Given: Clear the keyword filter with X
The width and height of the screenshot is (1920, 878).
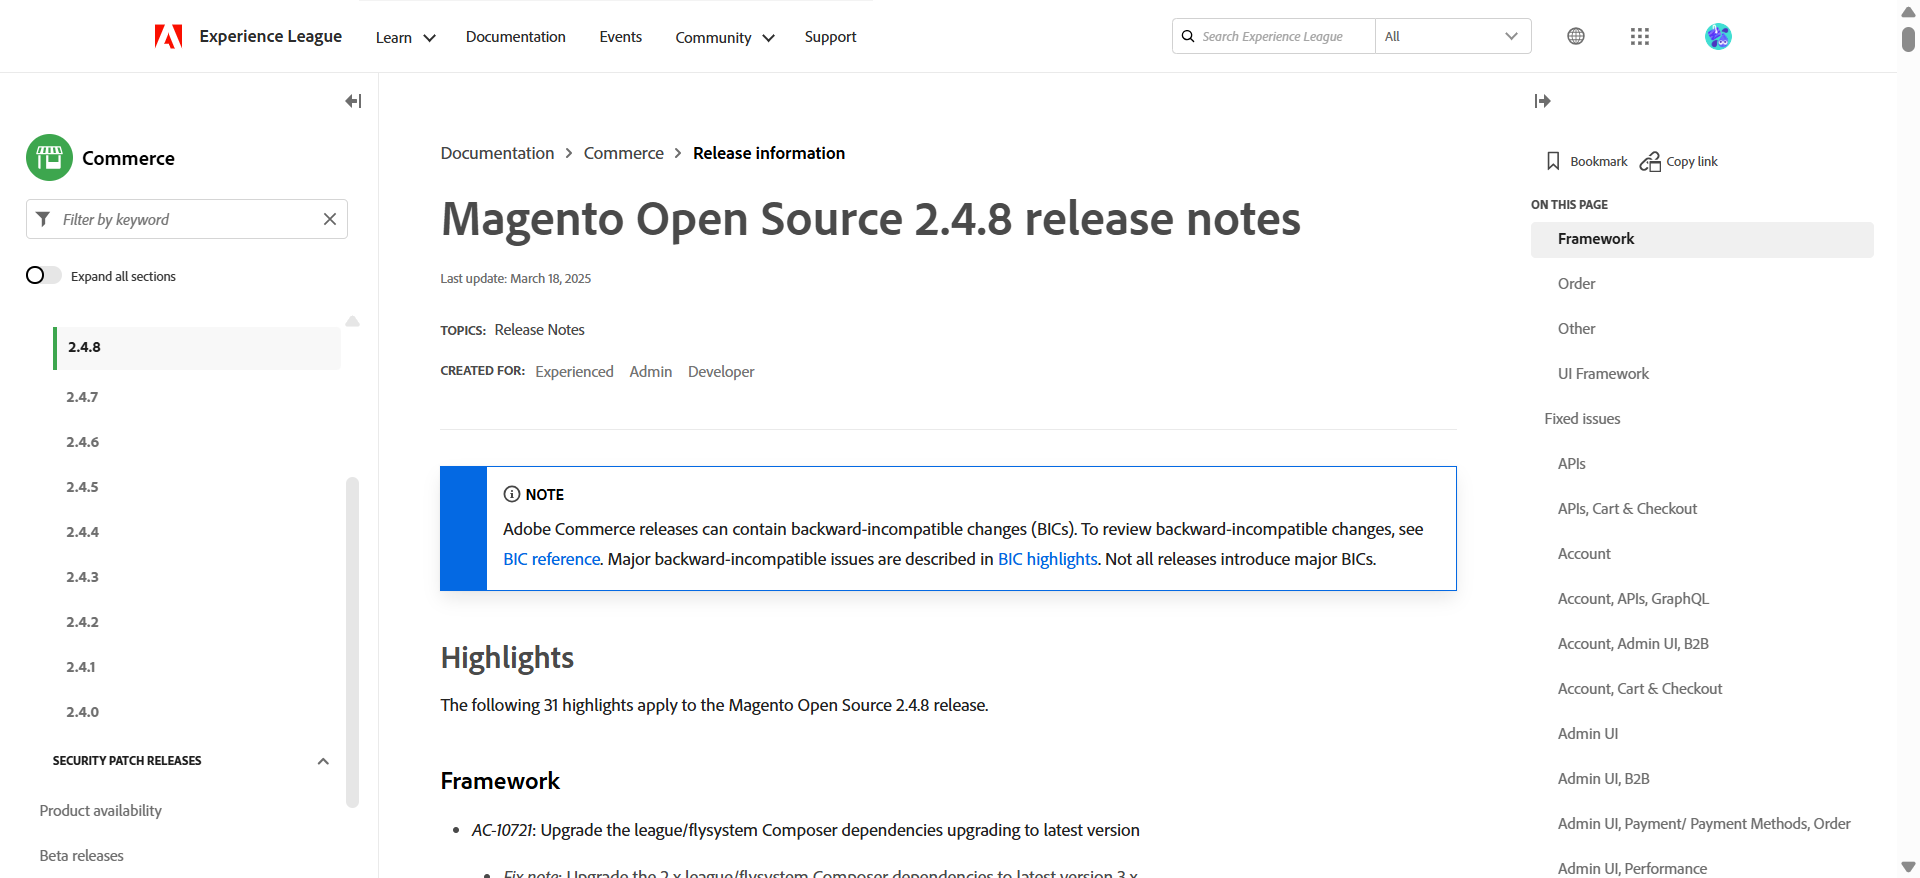Looking at the screenshot, I should click(330, 219).
